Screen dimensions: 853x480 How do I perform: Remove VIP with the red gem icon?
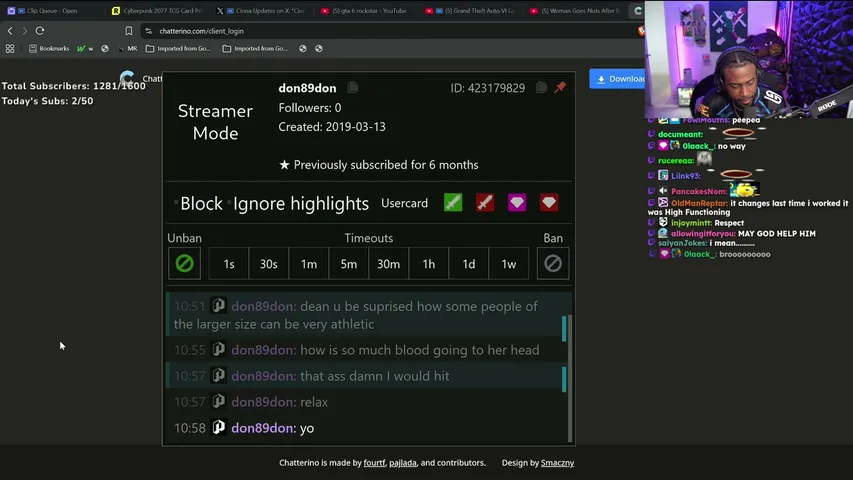click(x=549, y=202)
